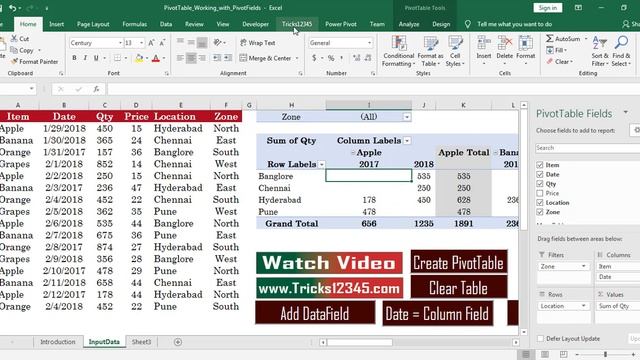The width and height of the screenshot is (640, 360).
Task: Click the Undo arrow in title bar
Action: click(13, 8)
